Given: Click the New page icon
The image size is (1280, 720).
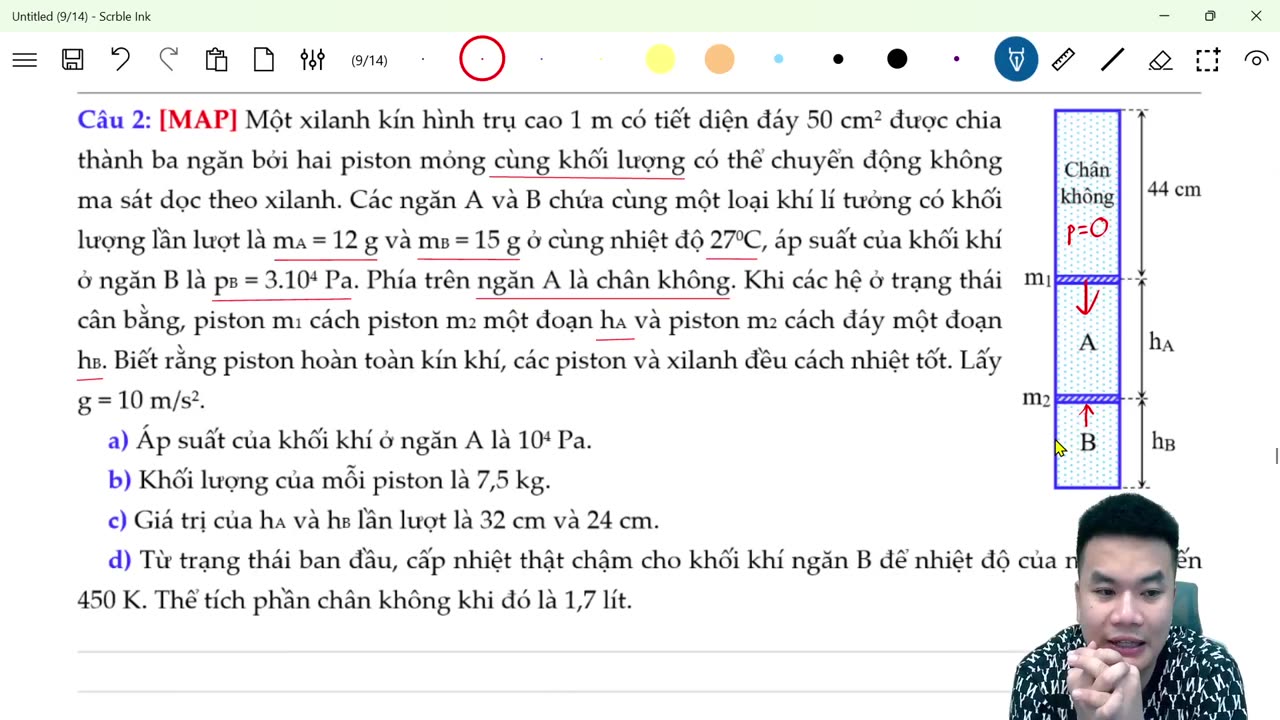Looking at the screenshot, I should (264, 60).
